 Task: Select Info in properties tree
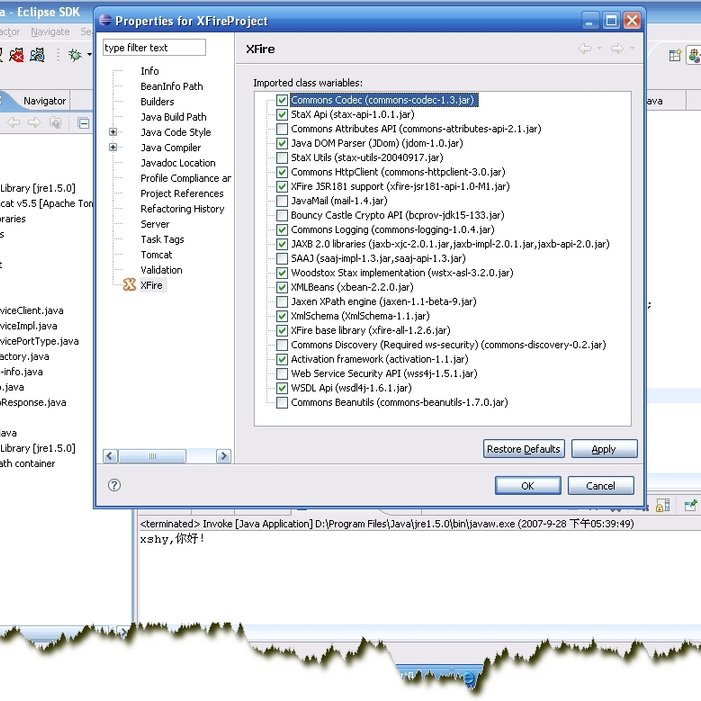pos(149,71)
